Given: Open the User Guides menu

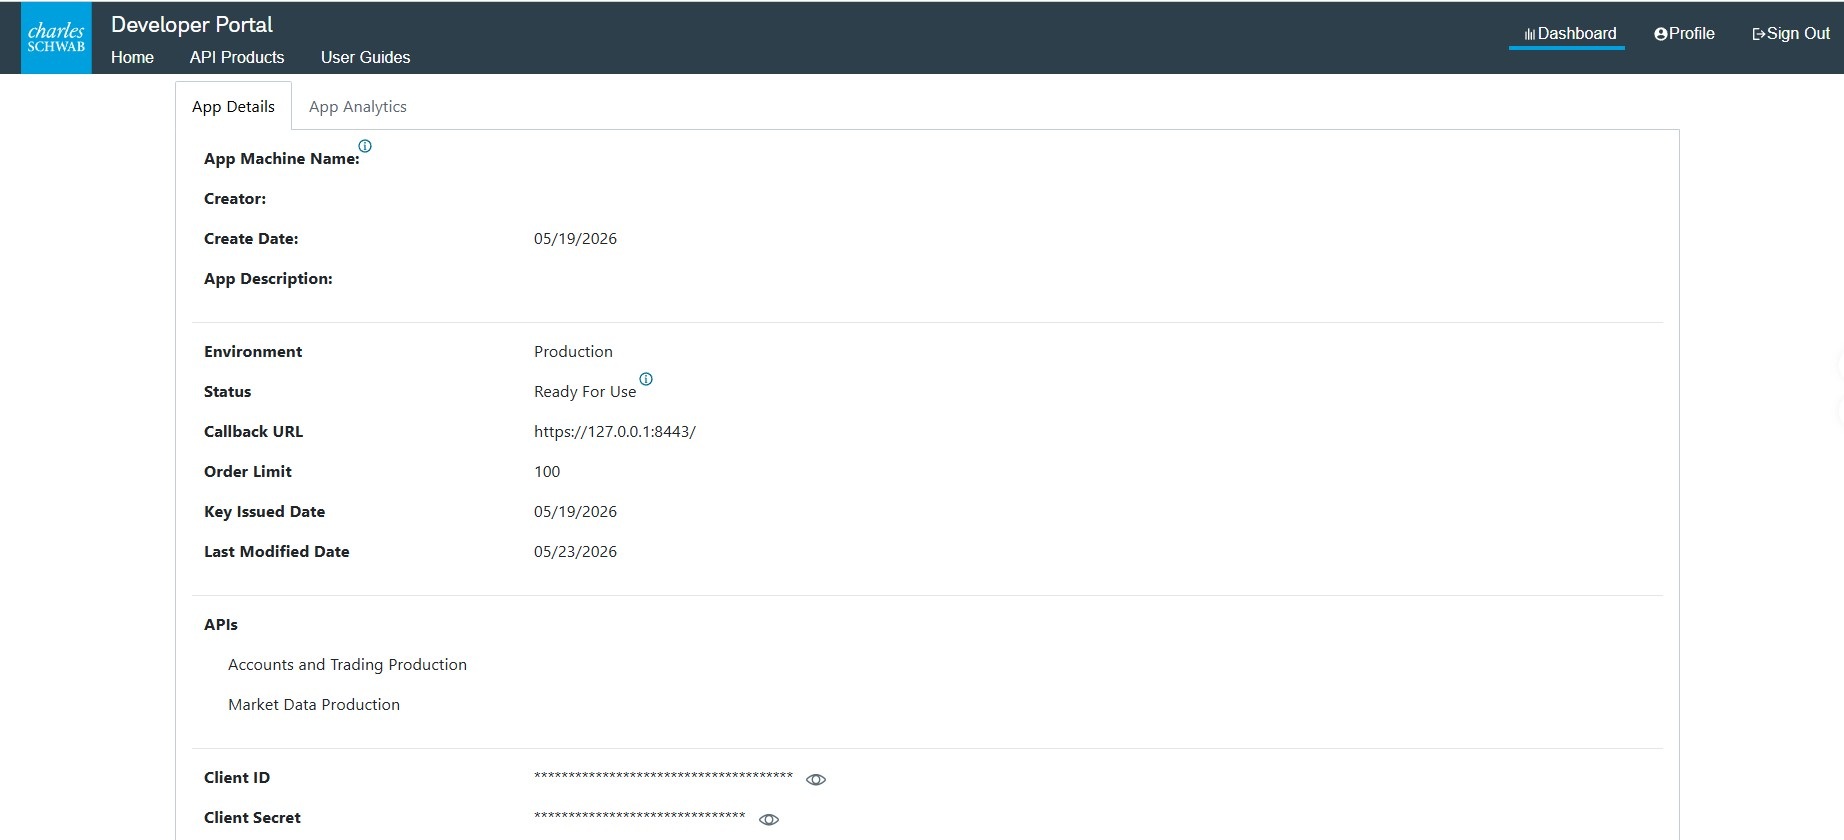Looking at the screenshot, I should click(x=365, y=58).
